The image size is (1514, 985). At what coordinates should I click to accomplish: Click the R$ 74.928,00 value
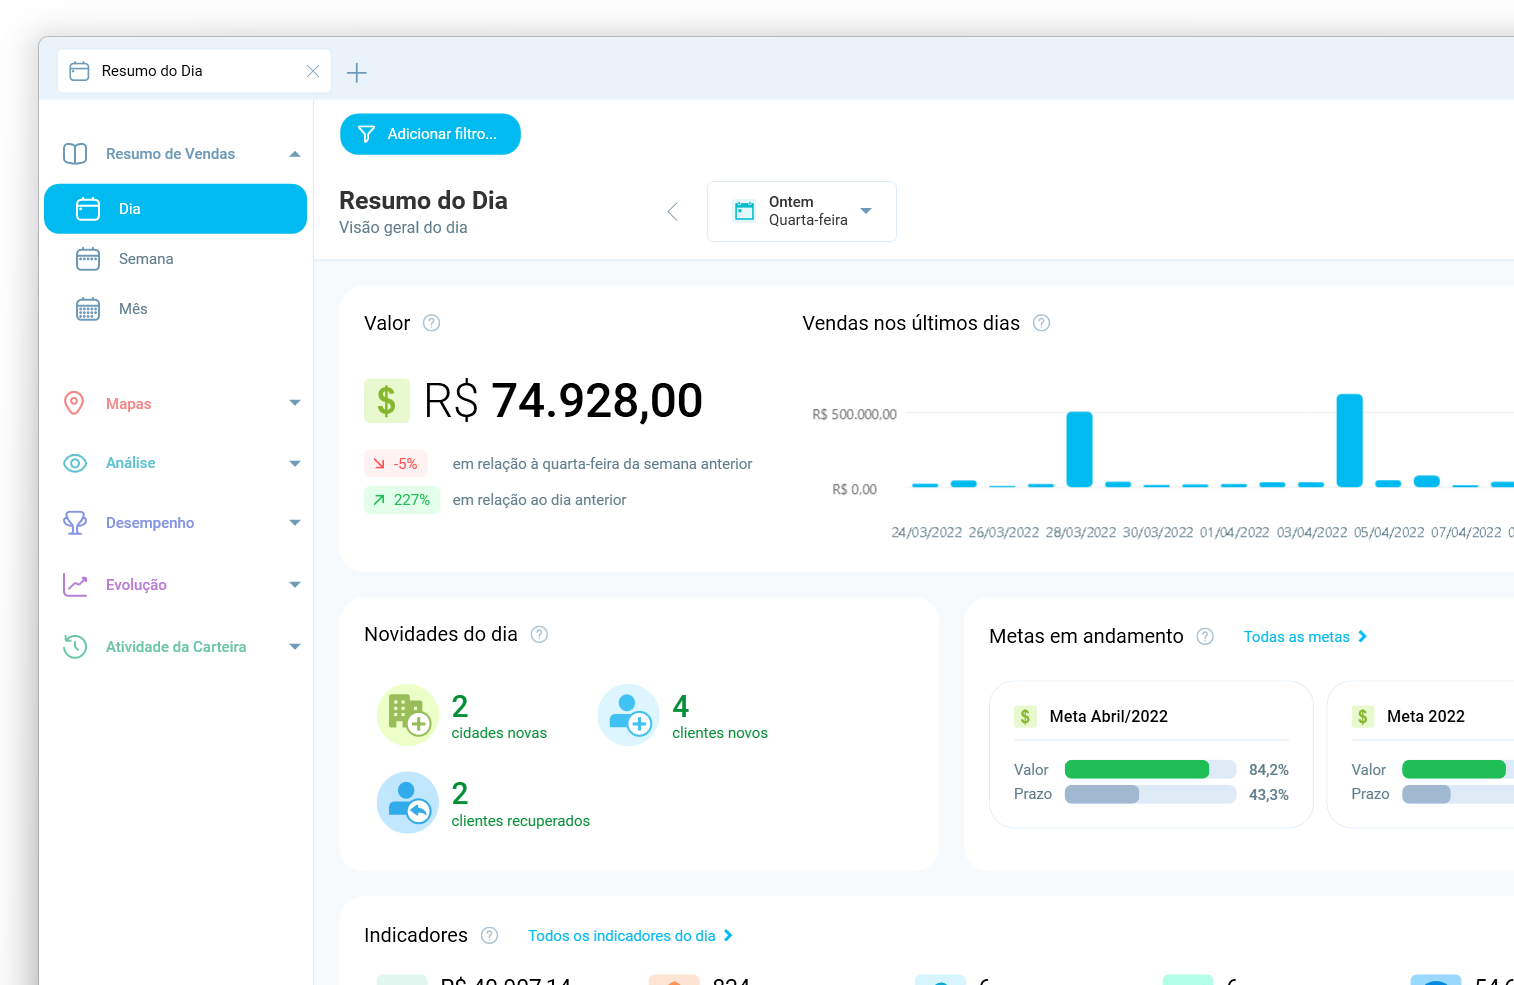click(563, 401)
